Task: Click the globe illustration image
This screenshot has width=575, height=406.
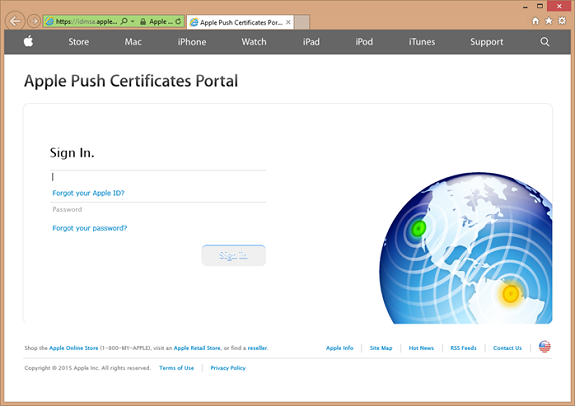Action: coord(466,248)
